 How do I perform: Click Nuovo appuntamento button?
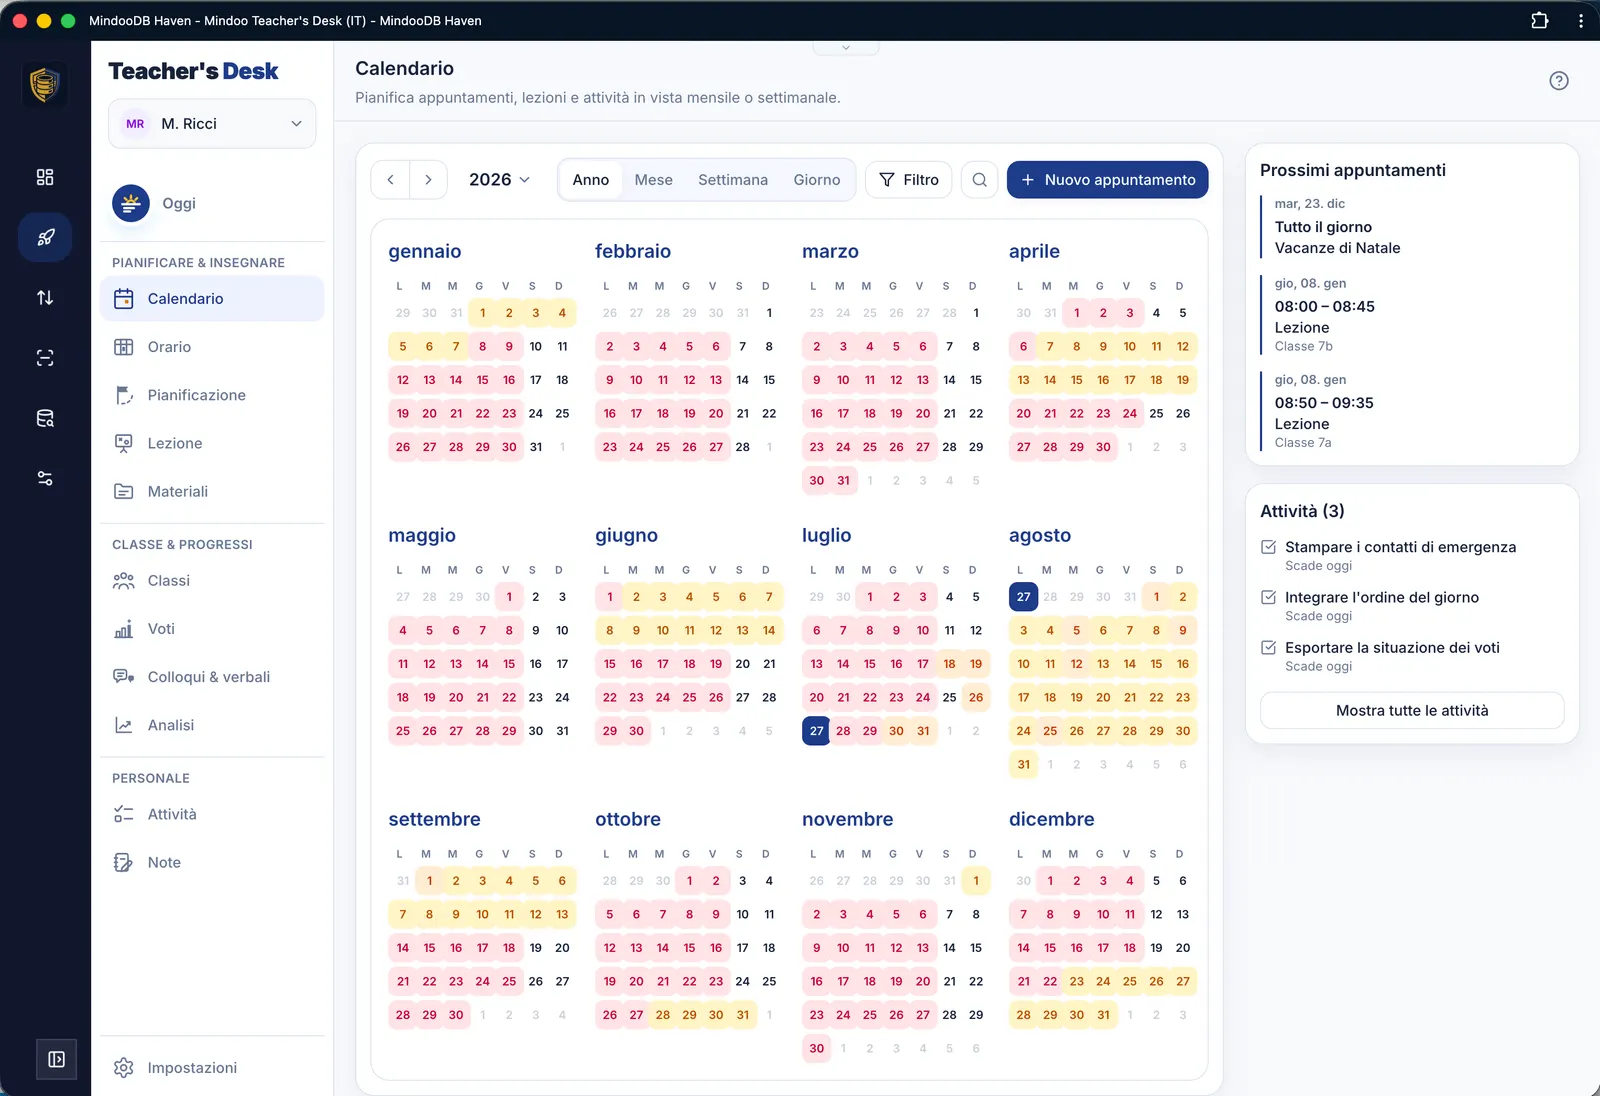1107,180
